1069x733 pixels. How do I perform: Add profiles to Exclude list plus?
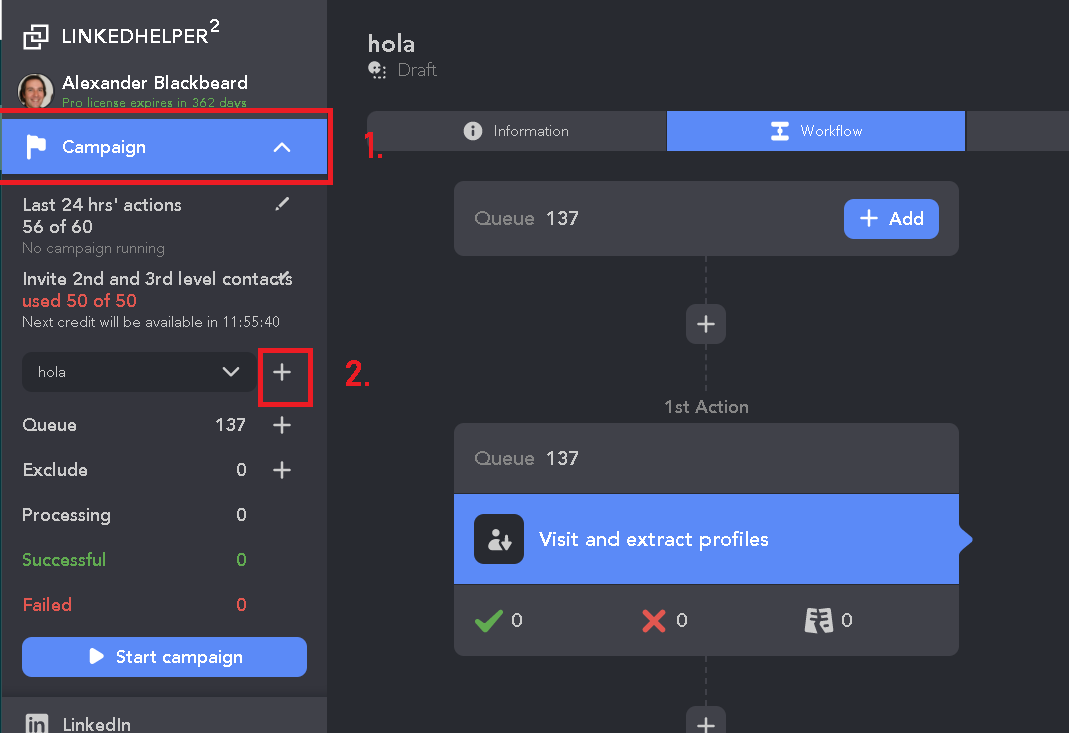pyautogui.click(x=282, y=470)
